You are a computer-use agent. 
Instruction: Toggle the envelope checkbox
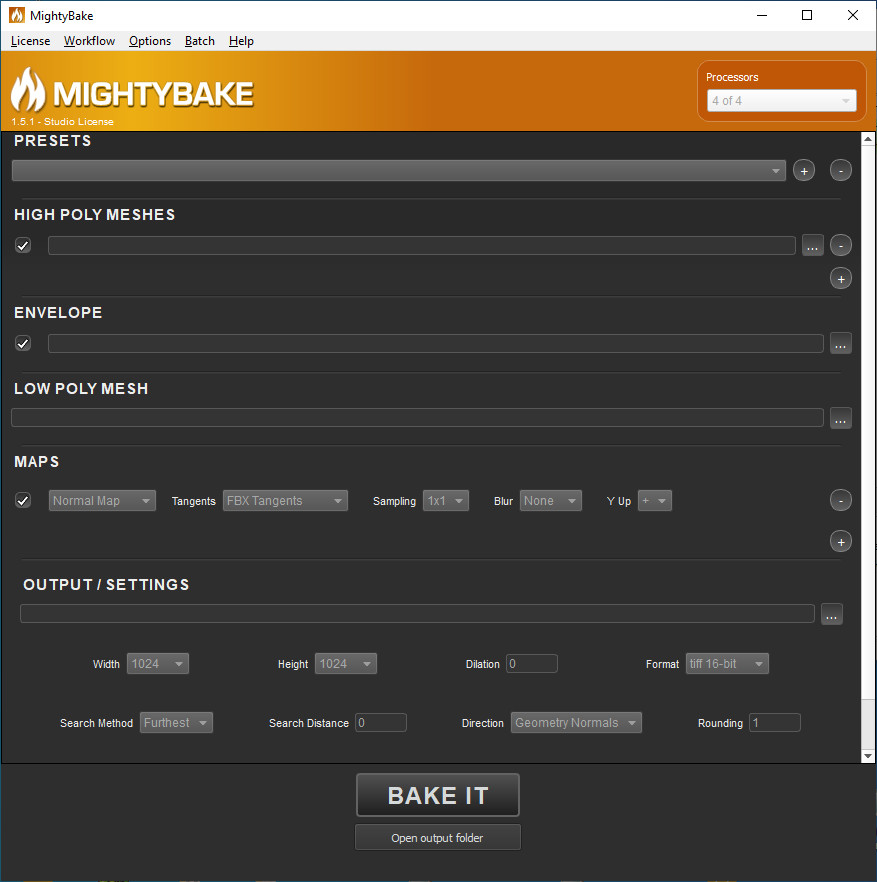point(23,344)
